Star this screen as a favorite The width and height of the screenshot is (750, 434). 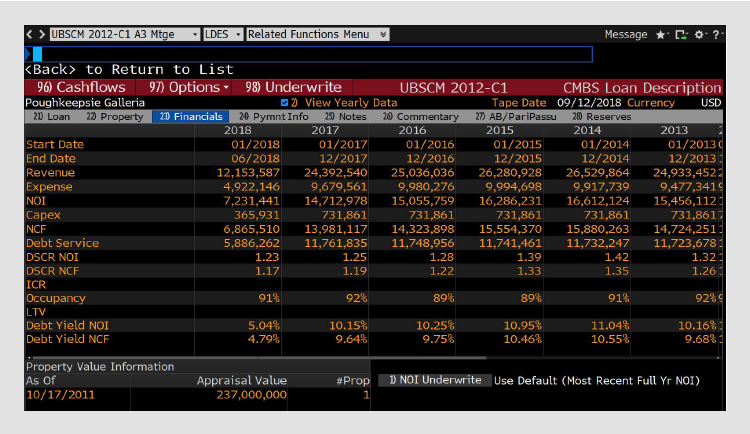point(661,34)
